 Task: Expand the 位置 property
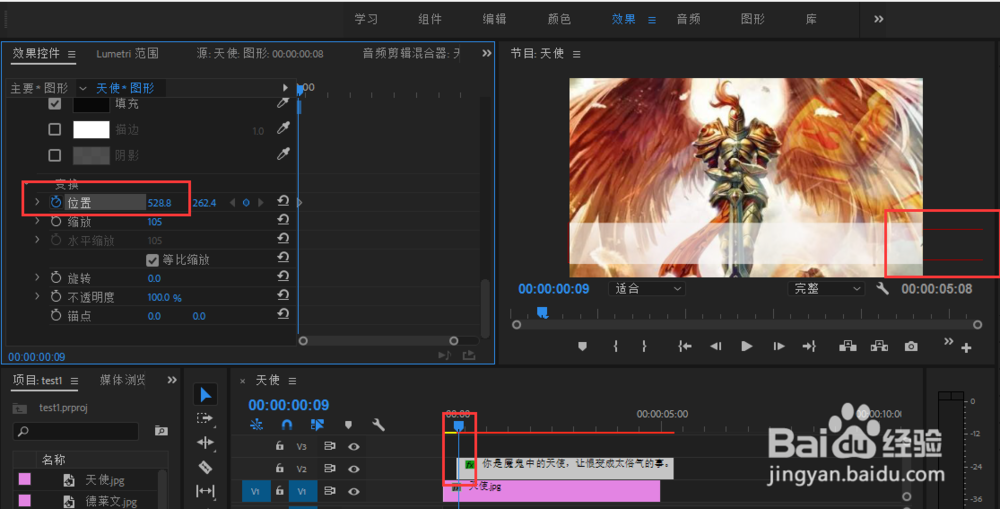(x=37, y=202)
